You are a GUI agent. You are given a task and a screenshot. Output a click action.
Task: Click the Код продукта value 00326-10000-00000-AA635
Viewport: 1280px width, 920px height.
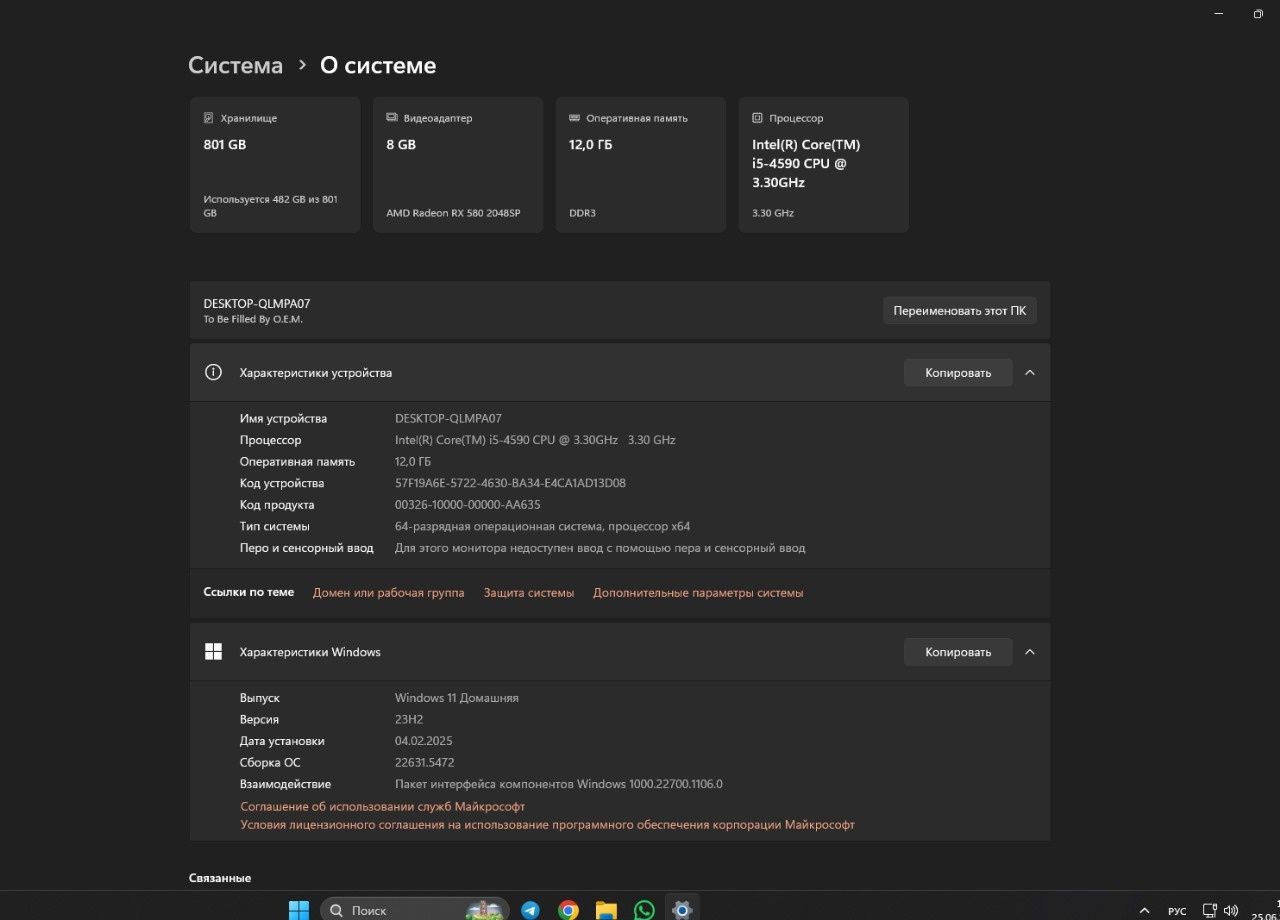point(468,505)
